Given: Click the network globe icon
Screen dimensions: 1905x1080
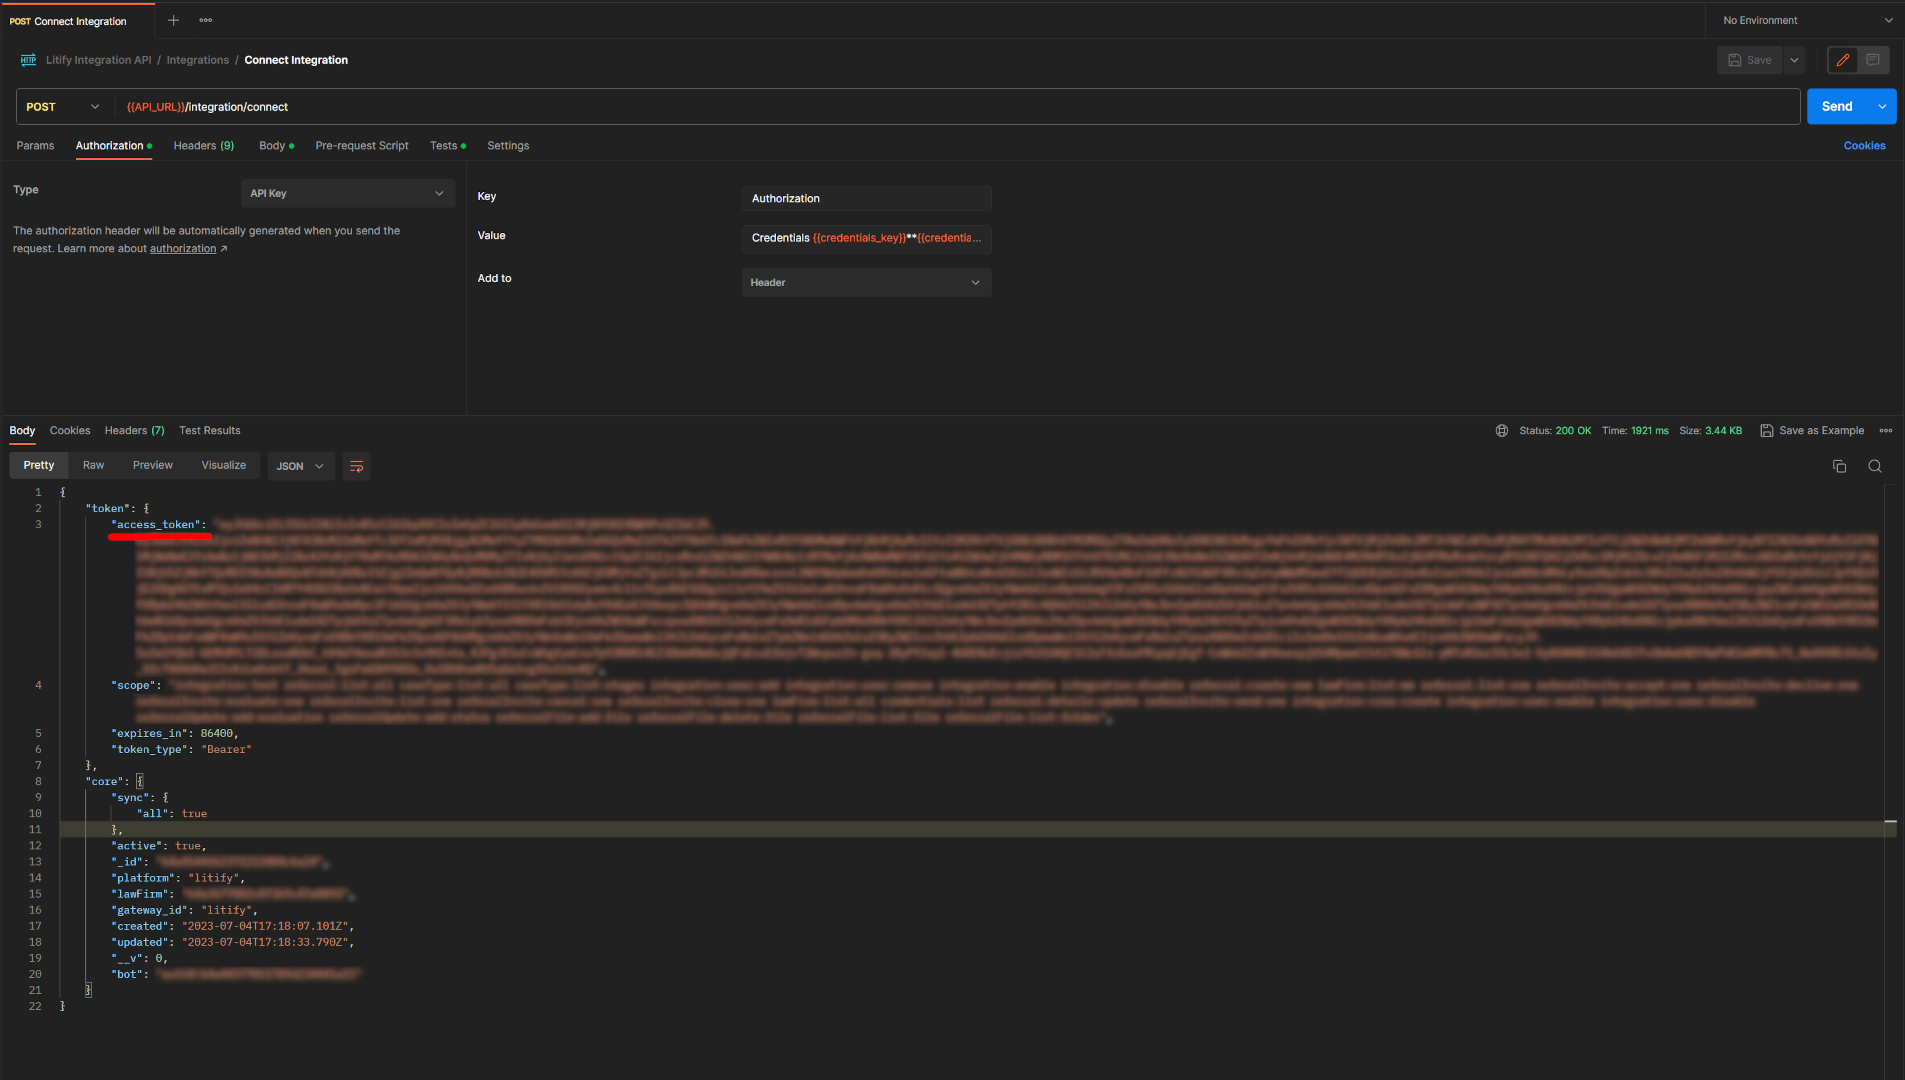Looking at the screenshot, I should (x=1501, y=431).
